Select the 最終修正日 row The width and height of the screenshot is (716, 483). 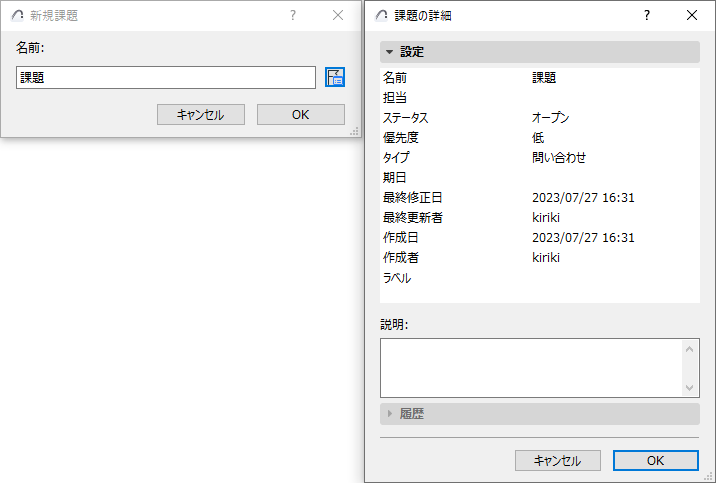click(540, 198)
